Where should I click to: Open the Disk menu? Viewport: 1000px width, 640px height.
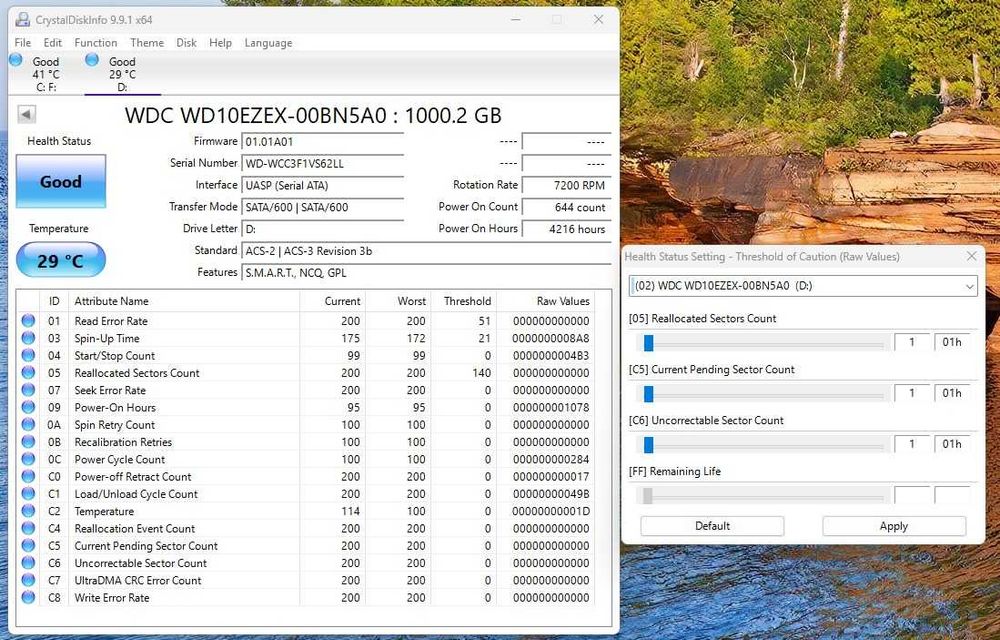coord(186,43)
